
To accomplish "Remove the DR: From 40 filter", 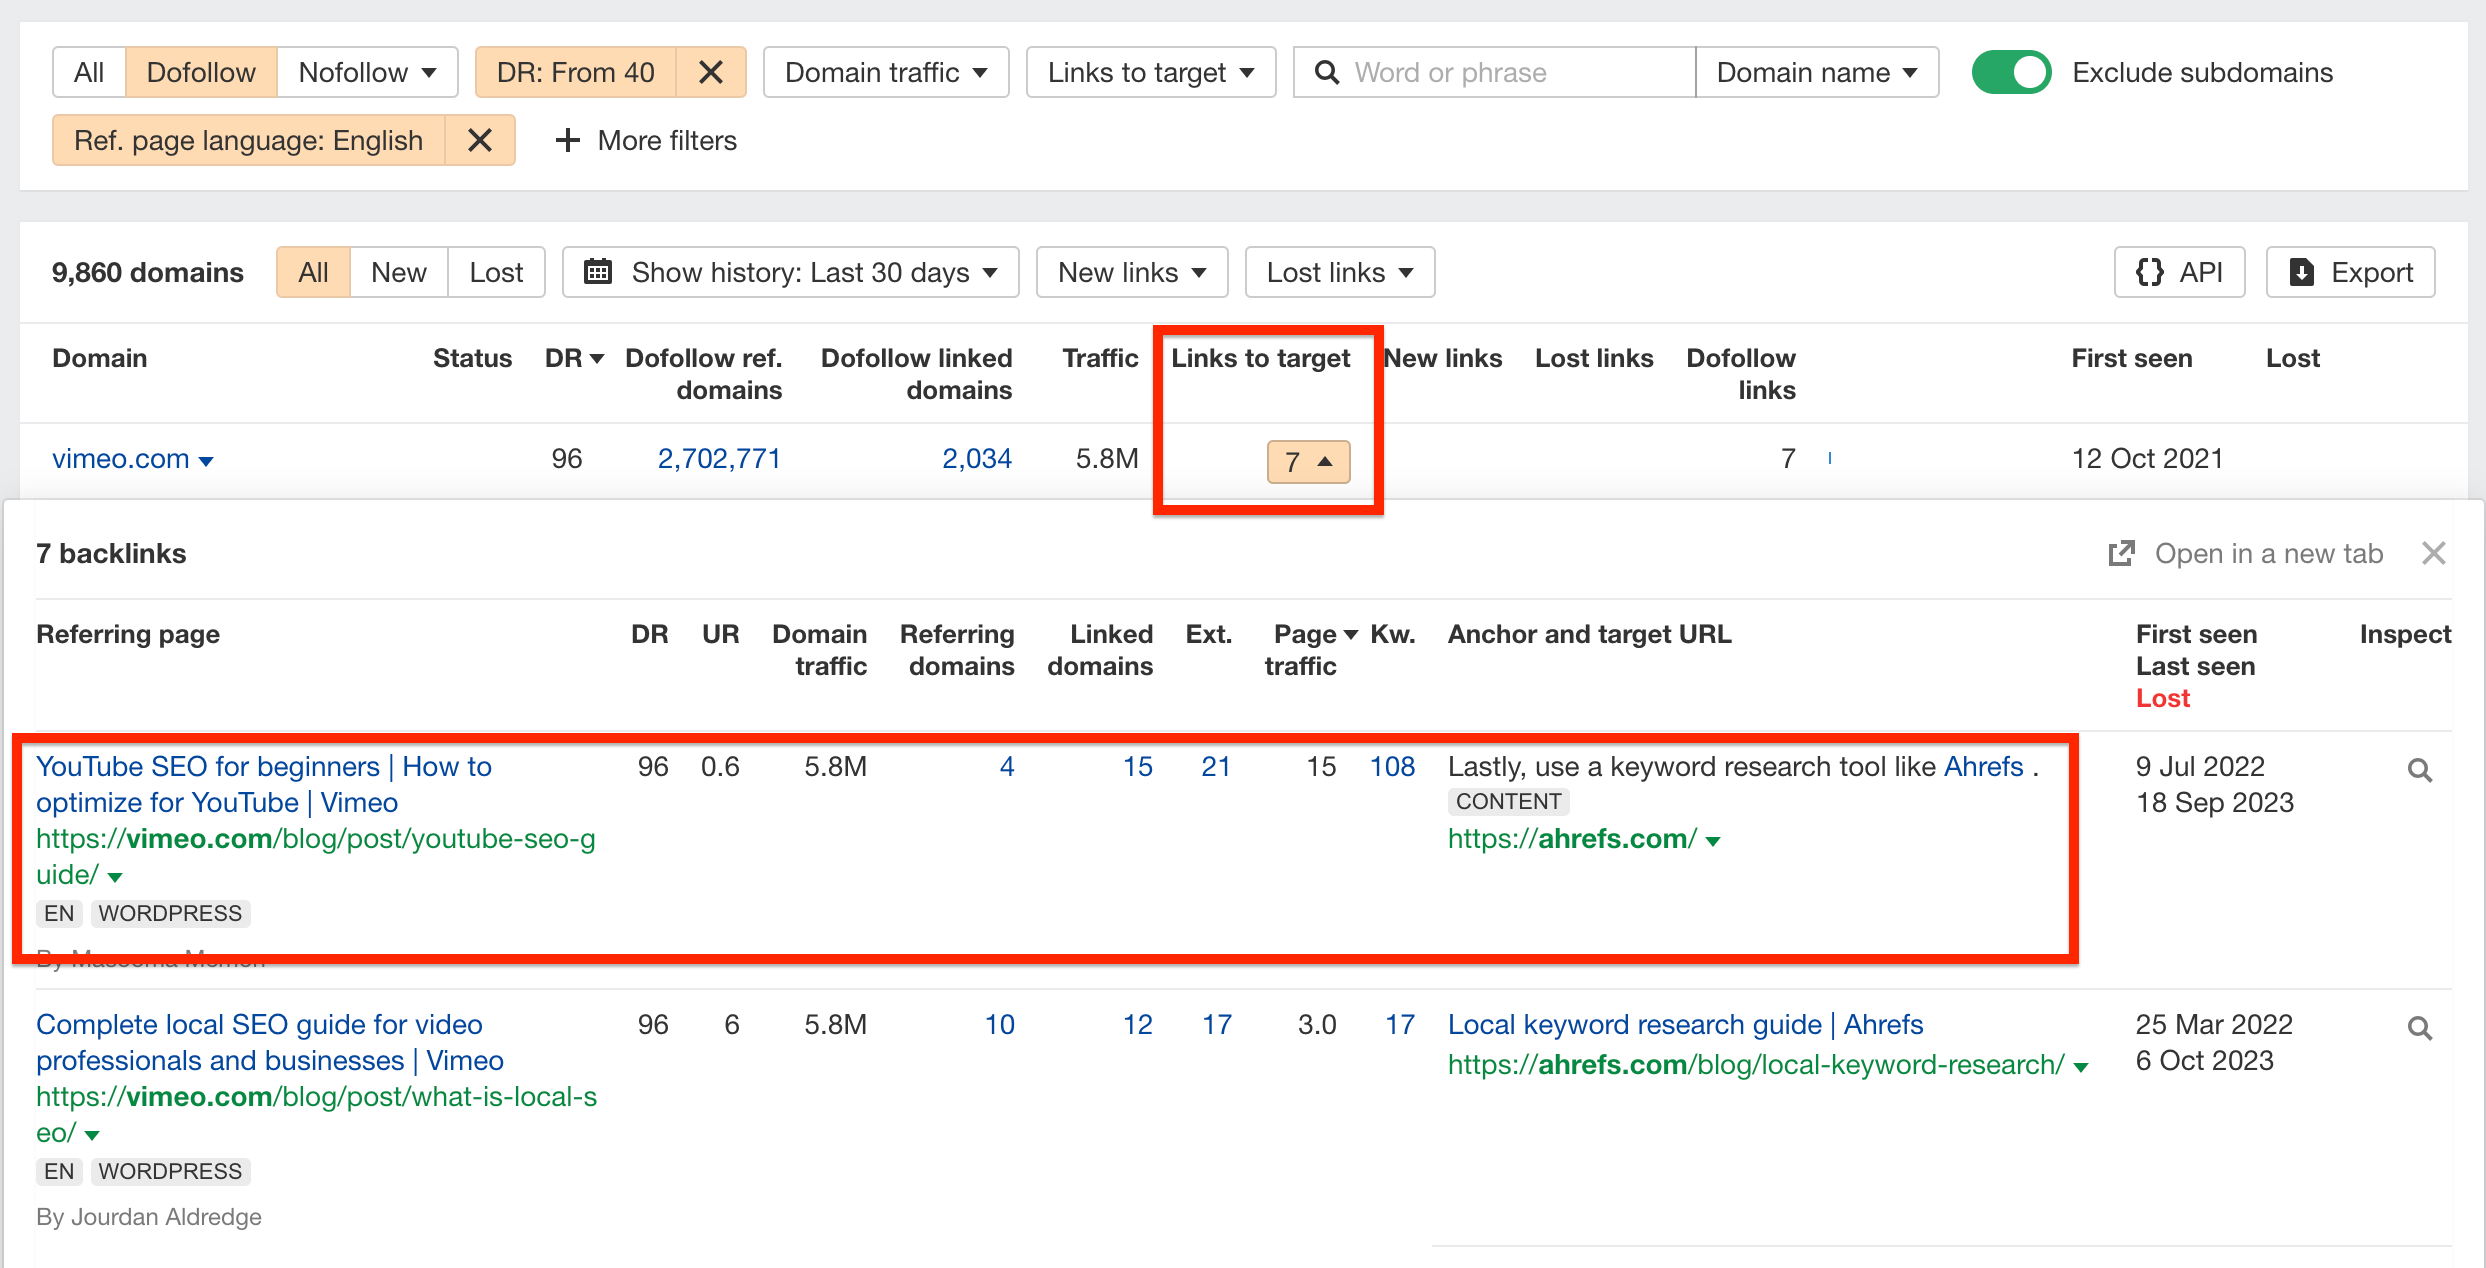I will (x=710, y=72).
